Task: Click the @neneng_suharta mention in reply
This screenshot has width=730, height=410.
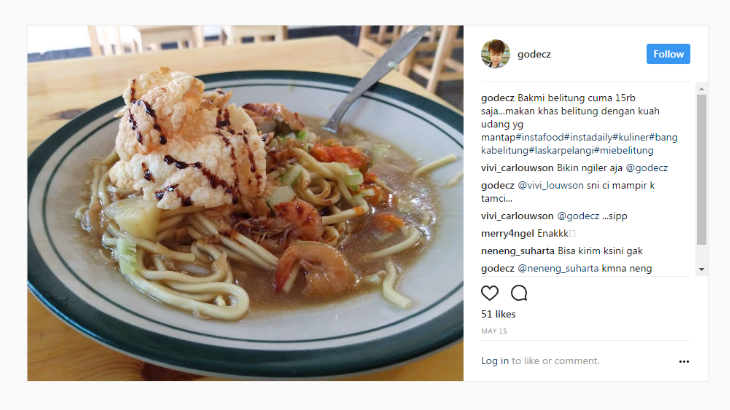Action: coord(558,269)
